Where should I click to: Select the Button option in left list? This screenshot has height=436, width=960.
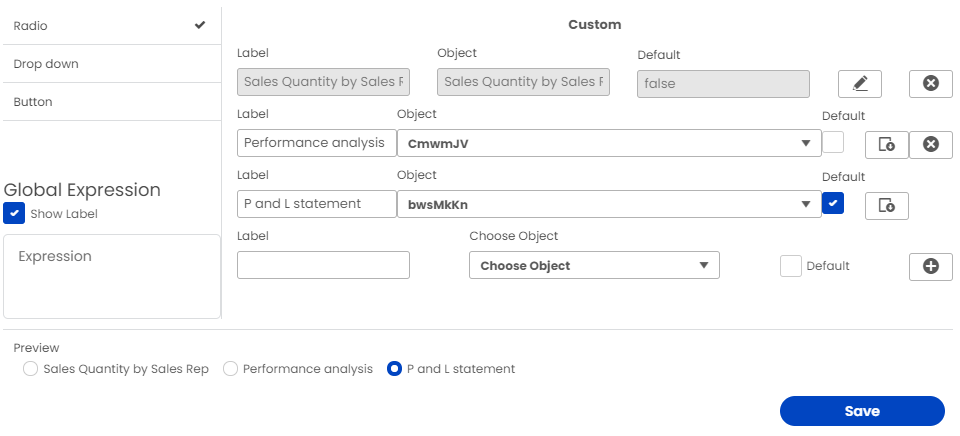[x=110, y=102]
